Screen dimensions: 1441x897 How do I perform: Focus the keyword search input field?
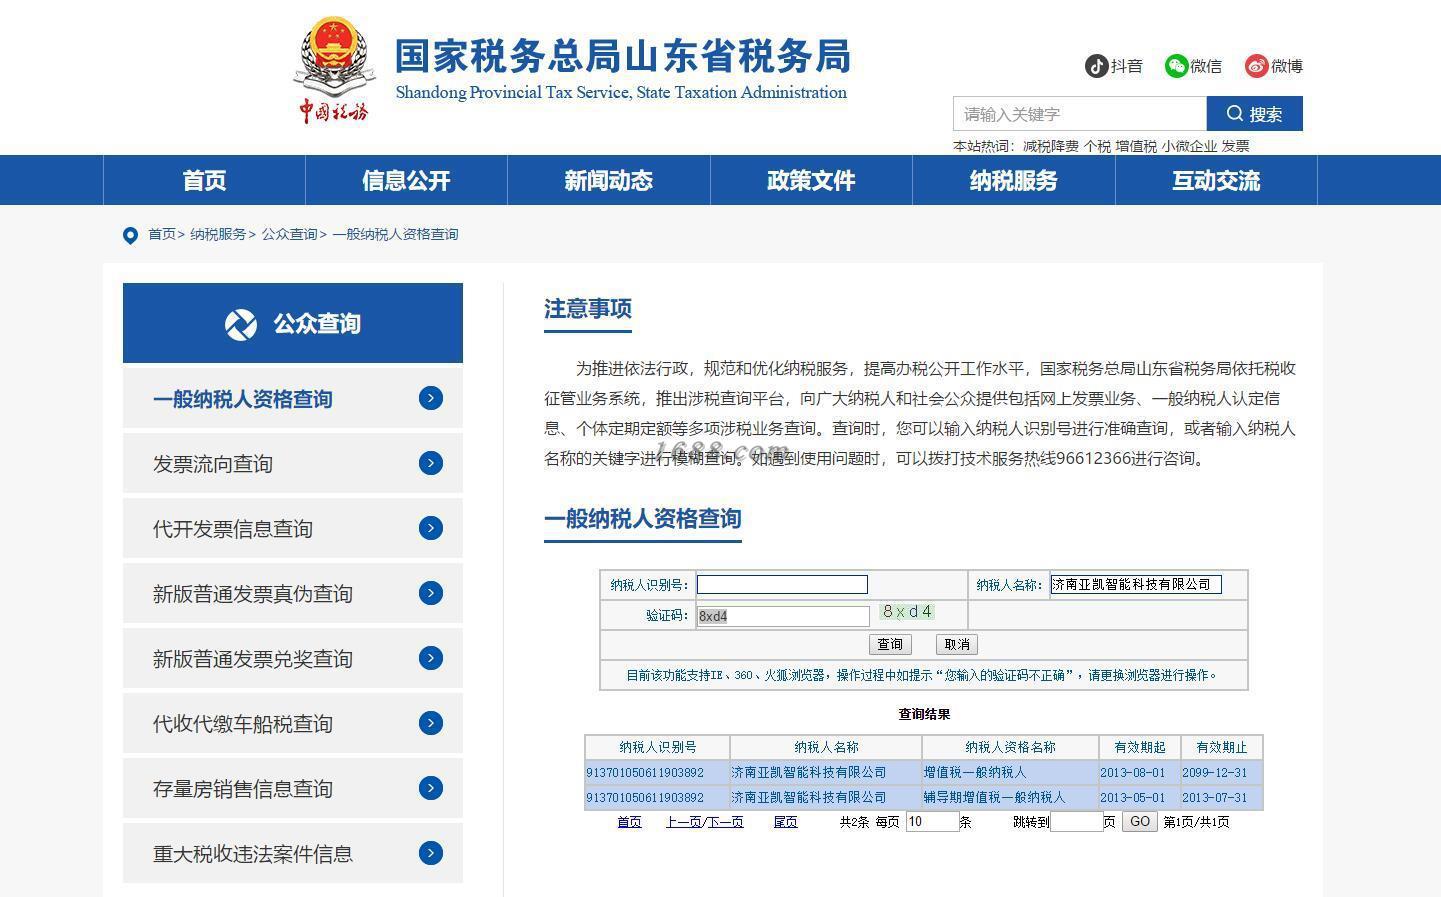[1080, 114]
